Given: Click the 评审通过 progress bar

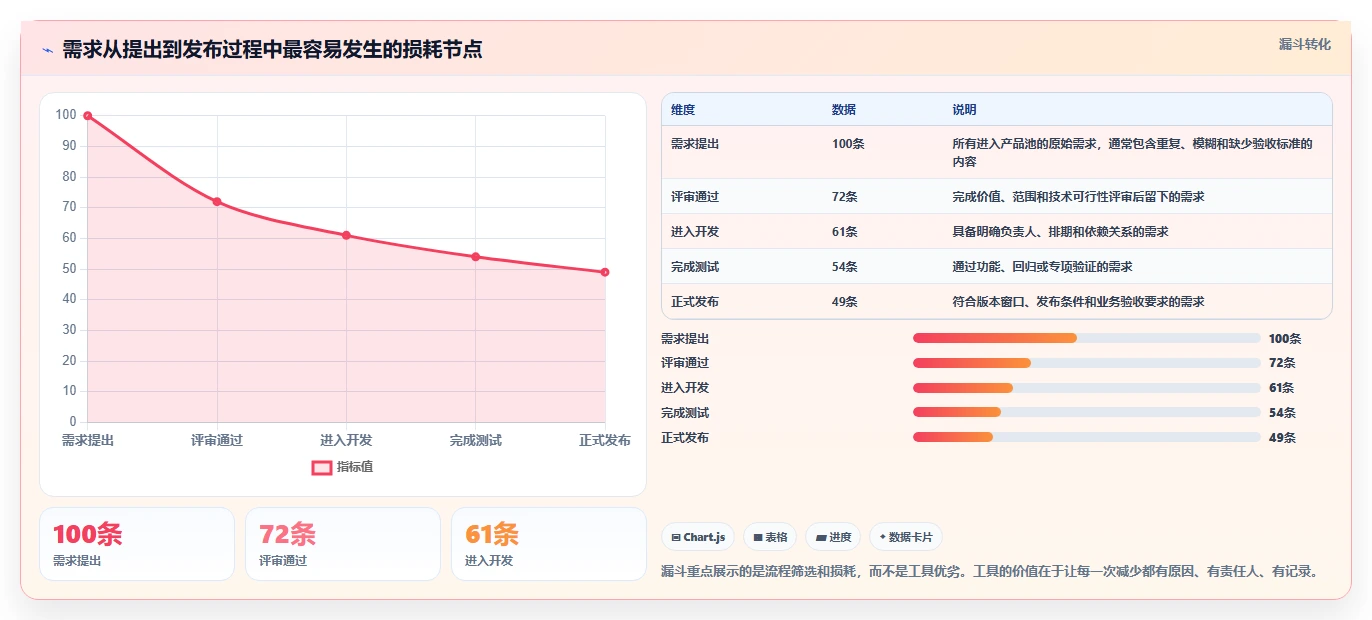Looking at the screenshot, I should point(1086,363).
